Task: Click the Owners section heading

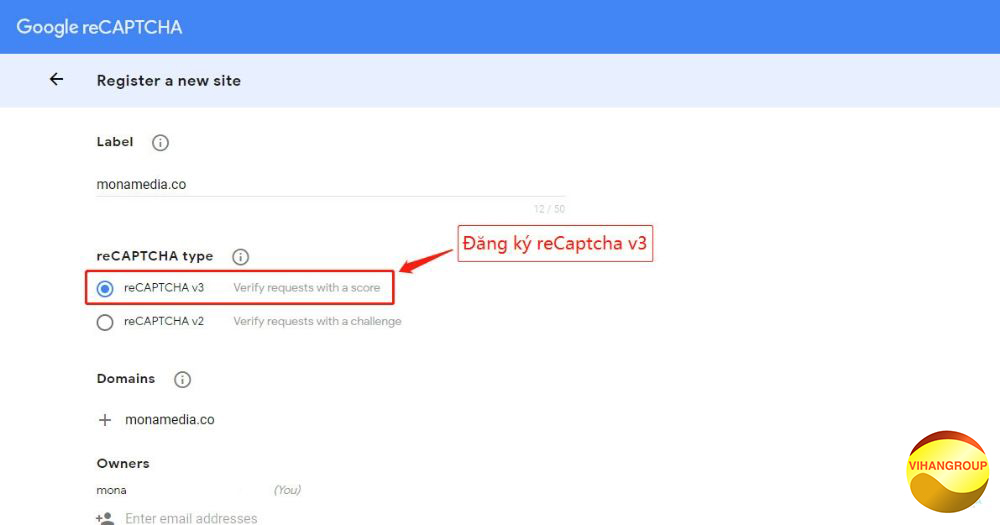Action: 123,464
